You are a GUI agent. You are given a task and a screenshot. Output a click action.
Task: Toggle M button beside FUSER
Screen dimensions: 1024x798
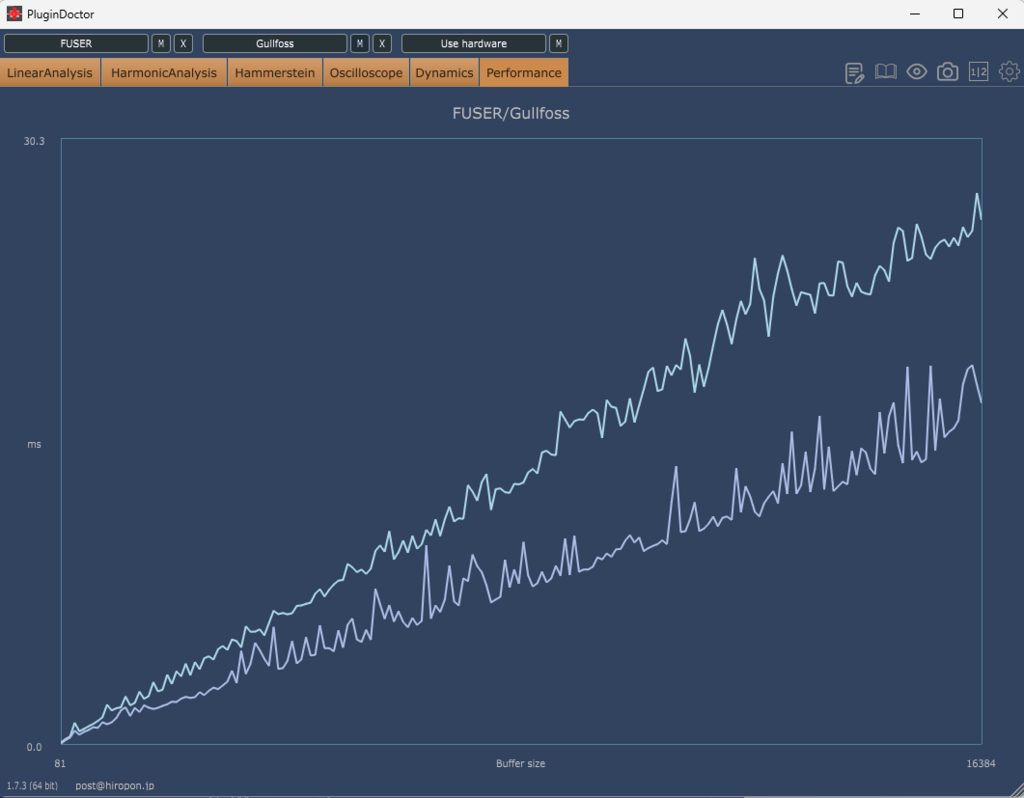[161, 44]
